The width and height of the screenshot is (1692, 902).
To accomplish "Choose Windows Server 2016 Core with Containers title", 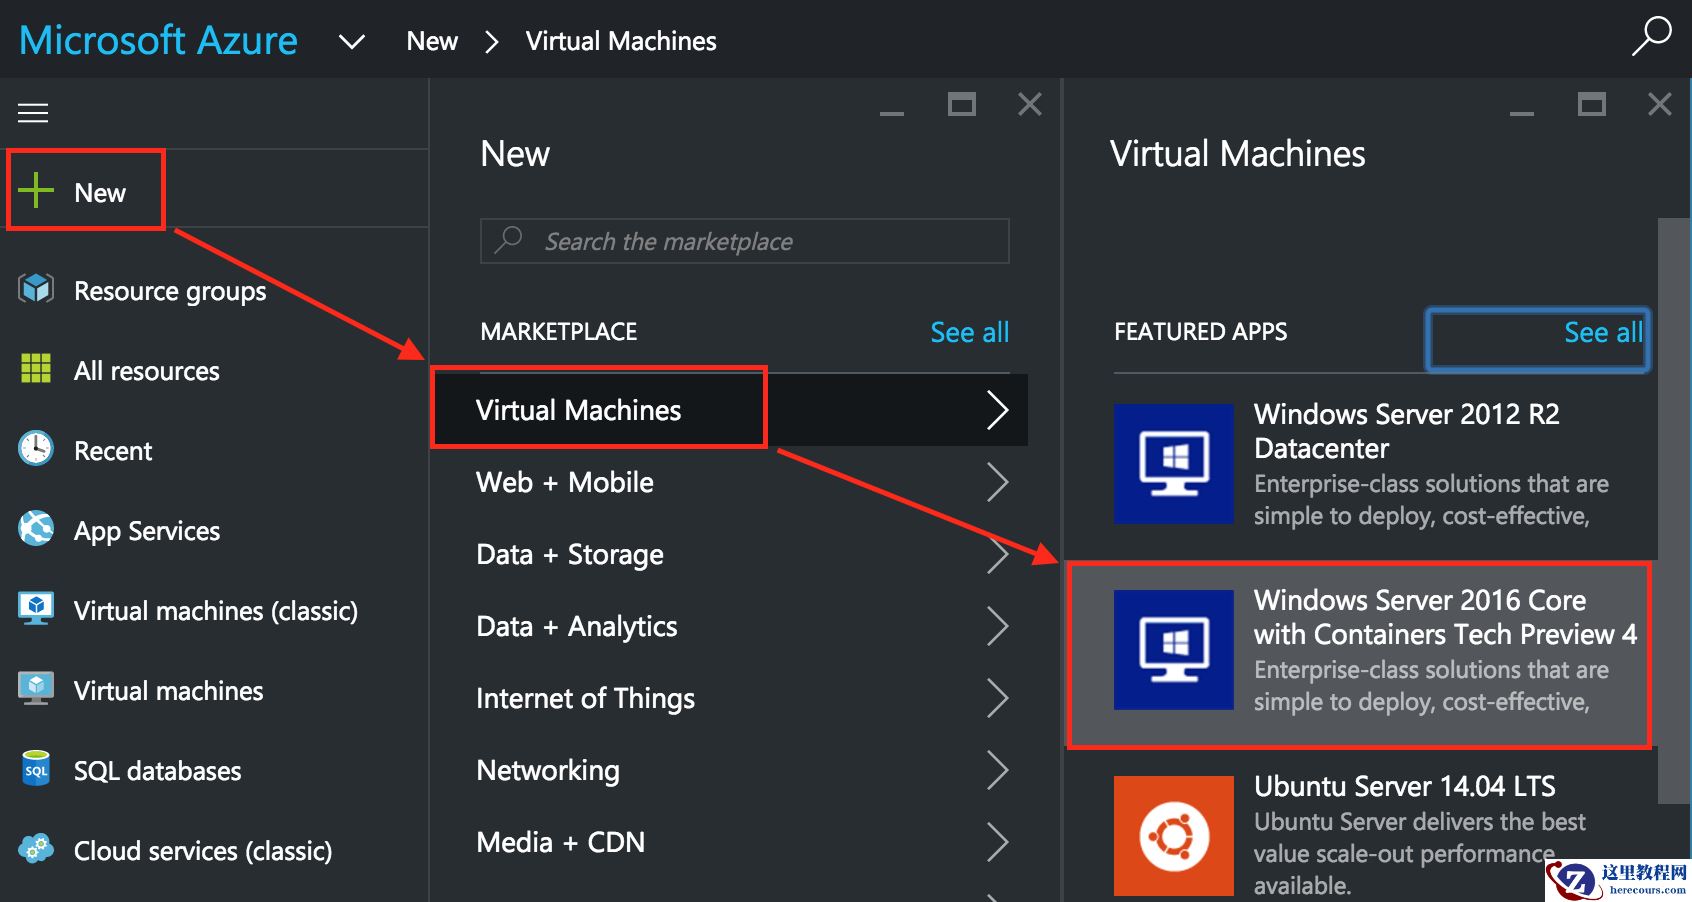I will pyautogui.click(x=1445, y=617).
